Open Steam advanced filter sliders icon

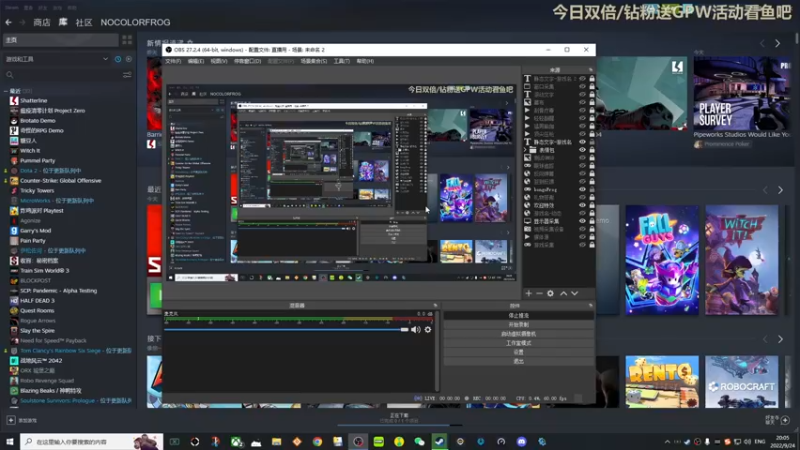[x=127, y=75]
